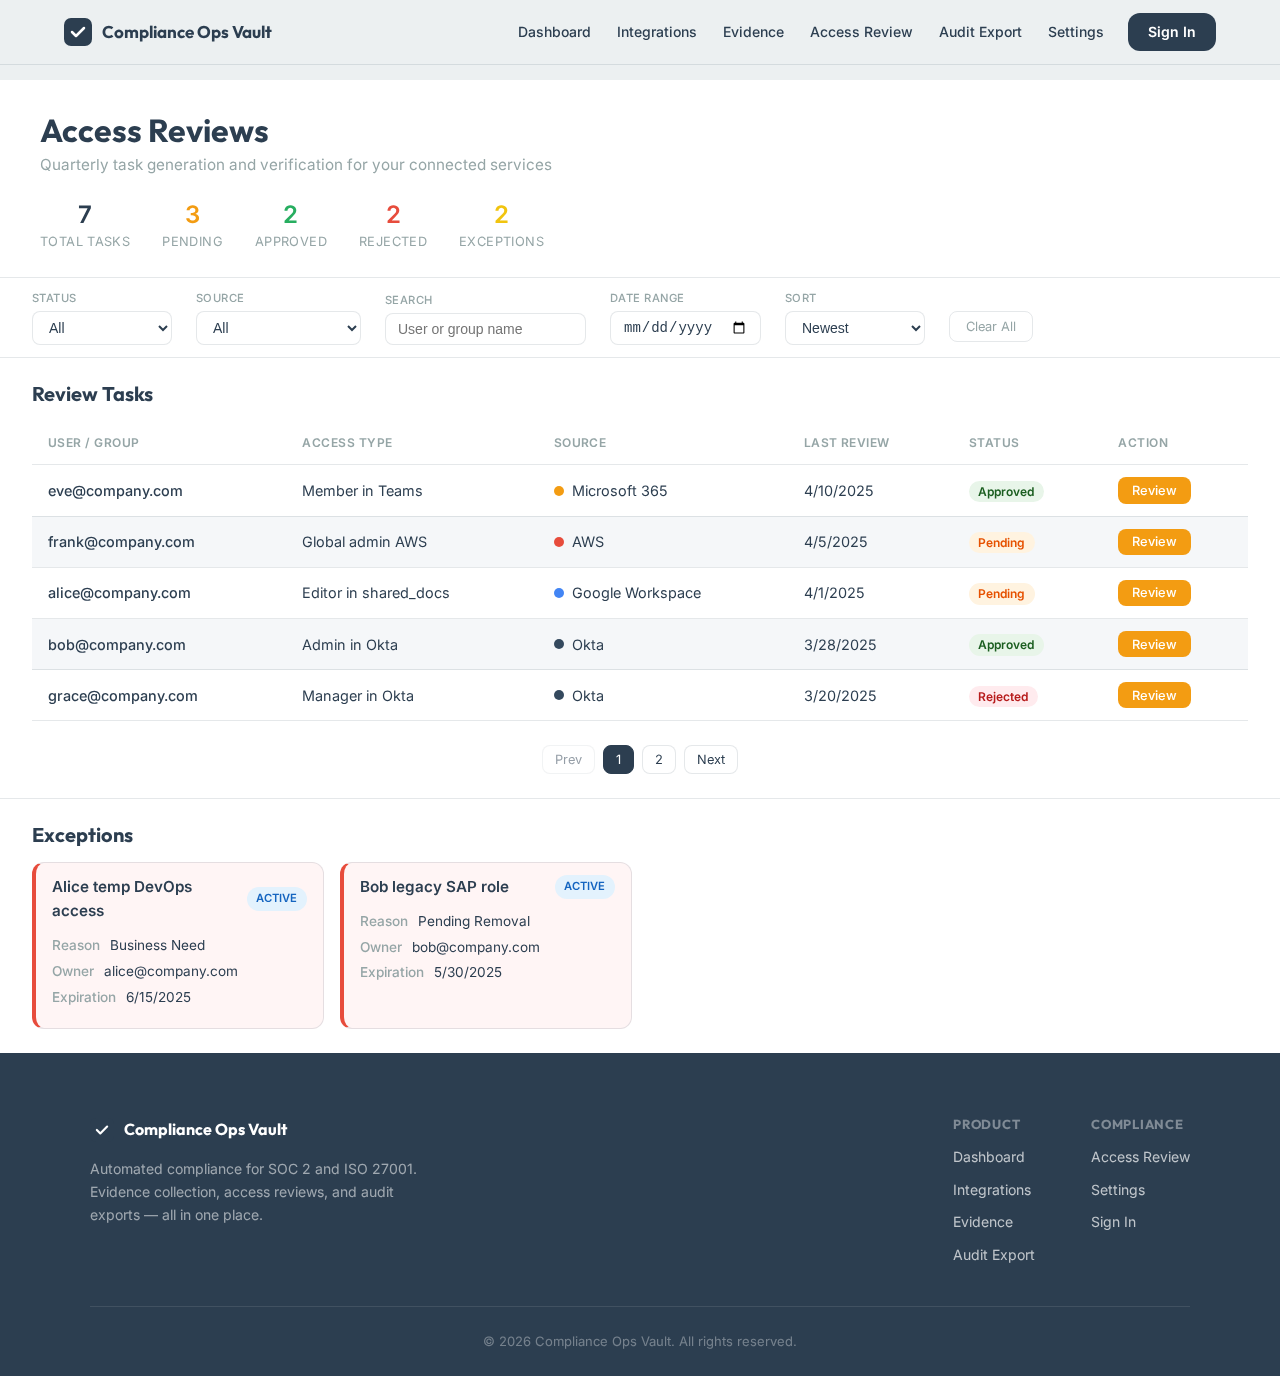Viewport: 1280px width, 1376px height.
Task: Open Integrations from the top navigation
Action: click(x=657, y=32)
